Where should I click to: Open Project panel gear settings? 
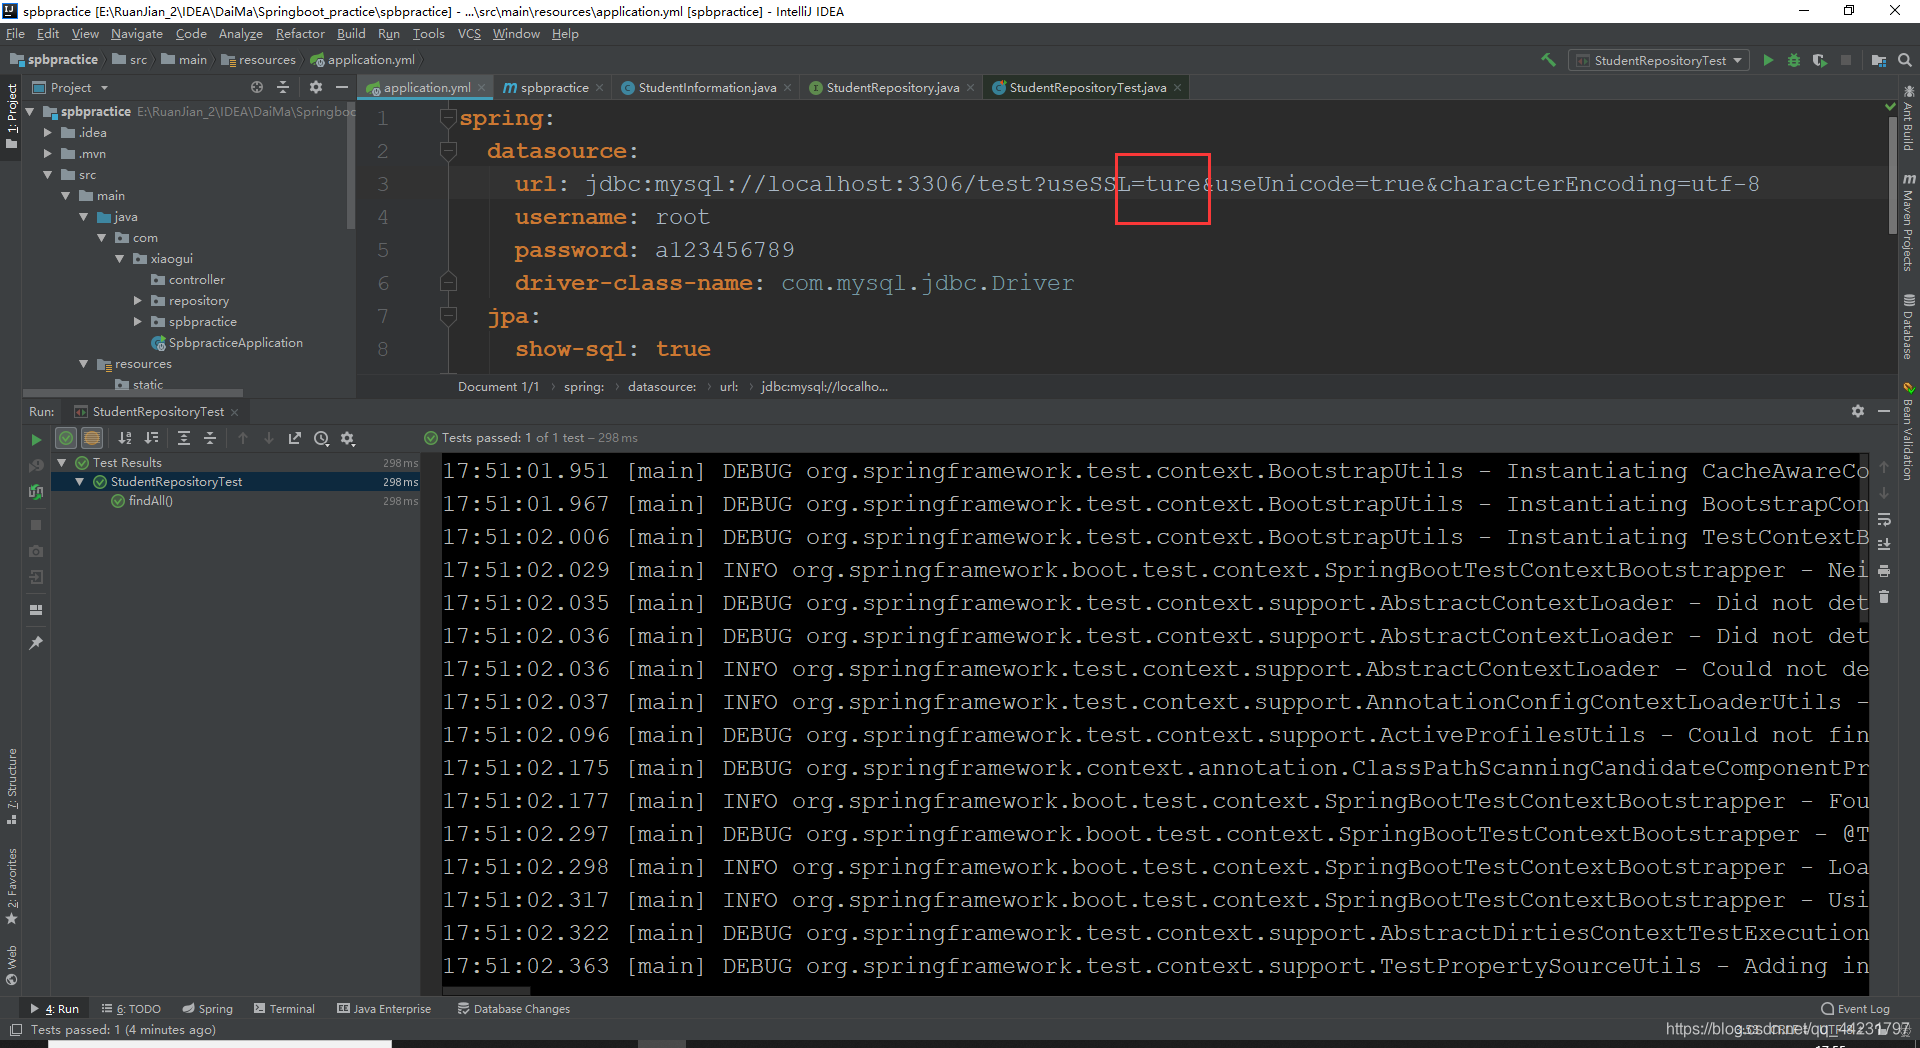click(316, 87)
